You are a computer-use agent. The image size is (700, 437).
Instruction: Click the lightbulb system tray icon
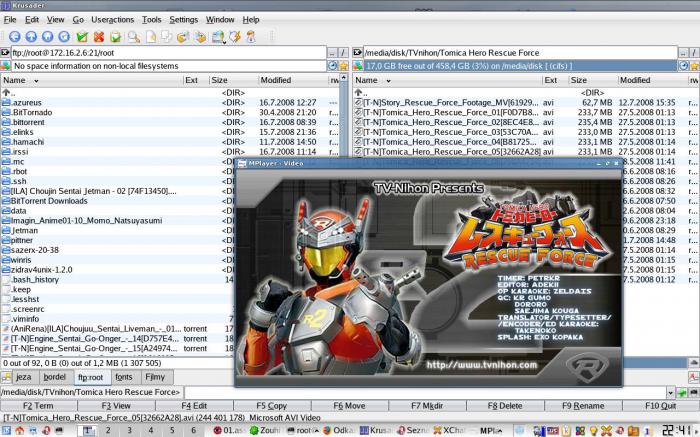[593, 431]
